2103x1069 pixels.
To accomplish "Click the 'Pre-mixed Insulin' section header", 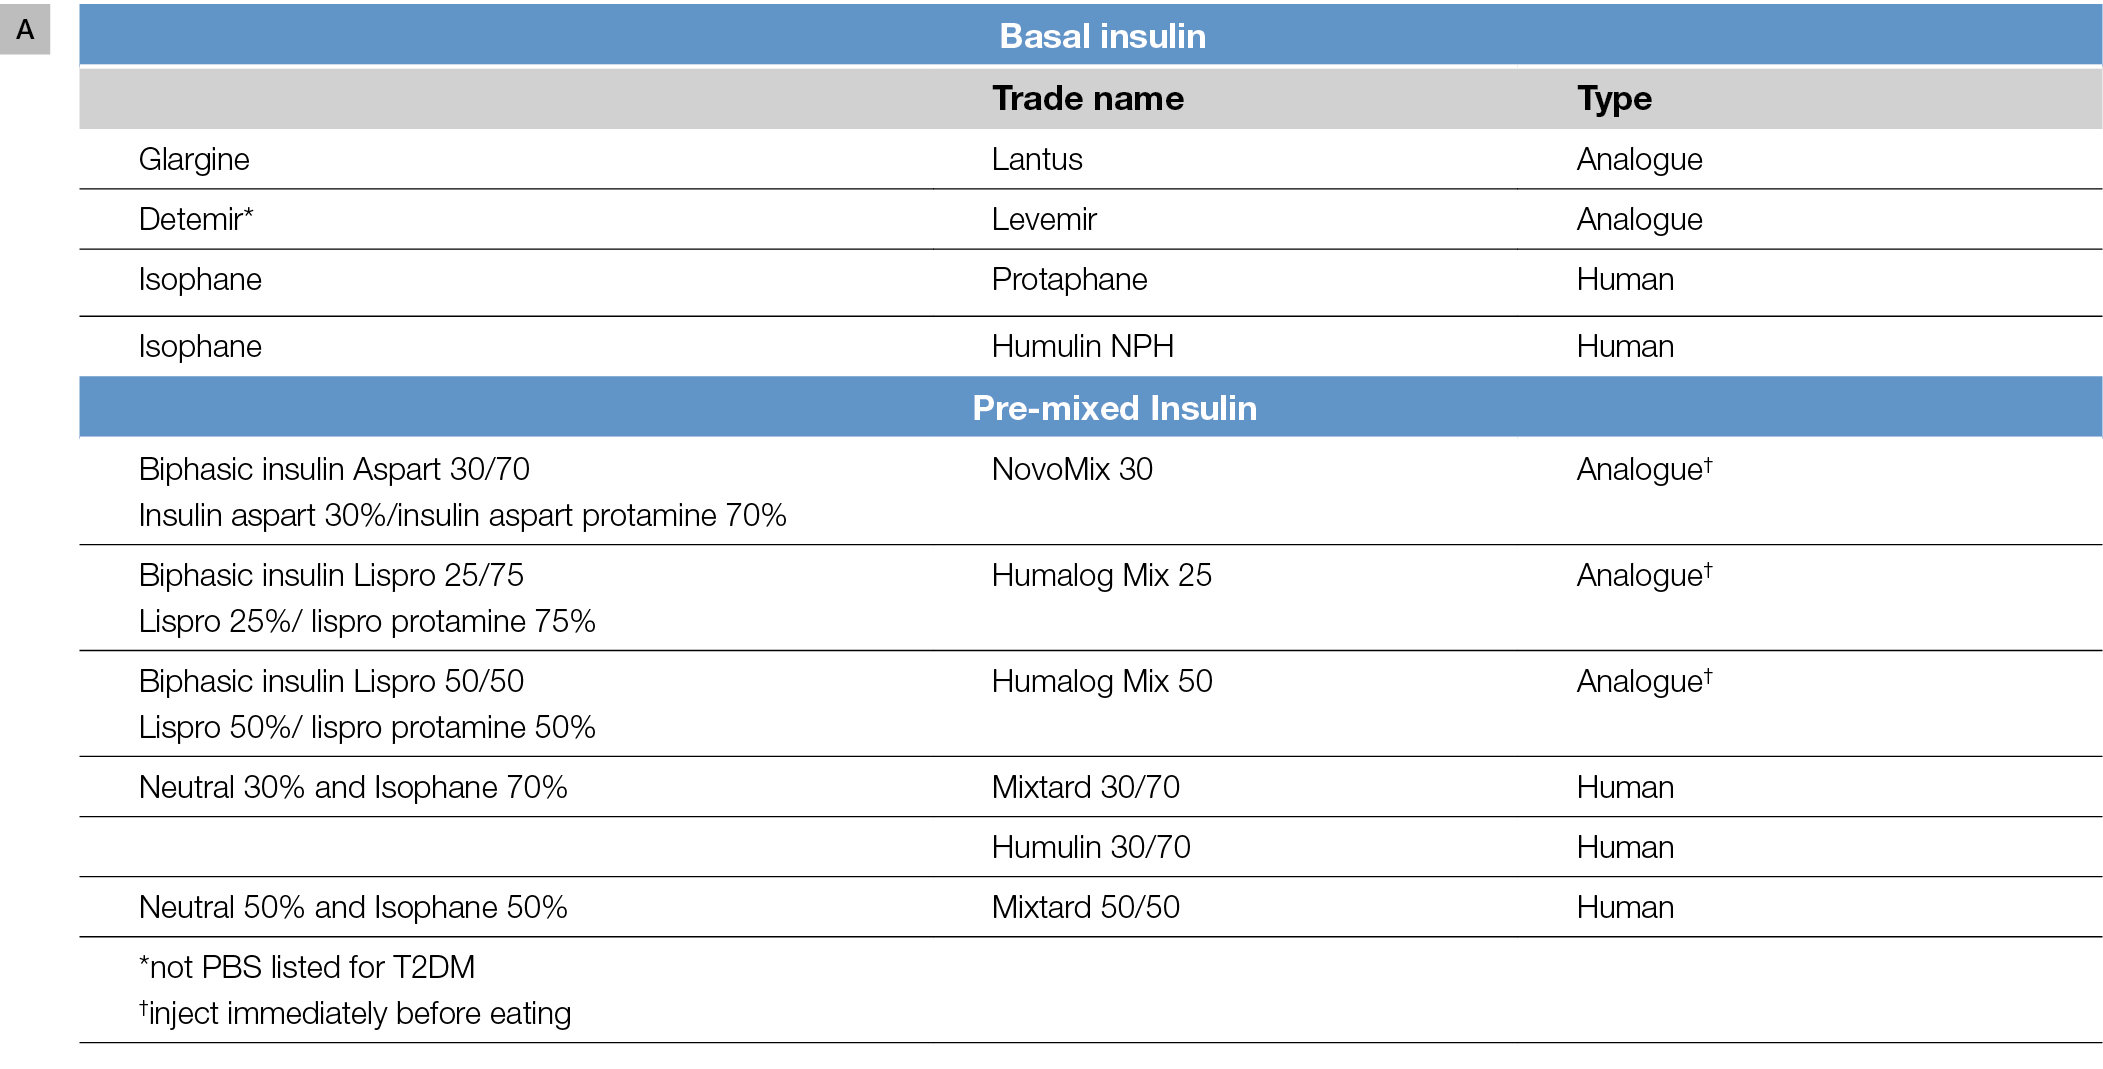I will pos(1114,409).
